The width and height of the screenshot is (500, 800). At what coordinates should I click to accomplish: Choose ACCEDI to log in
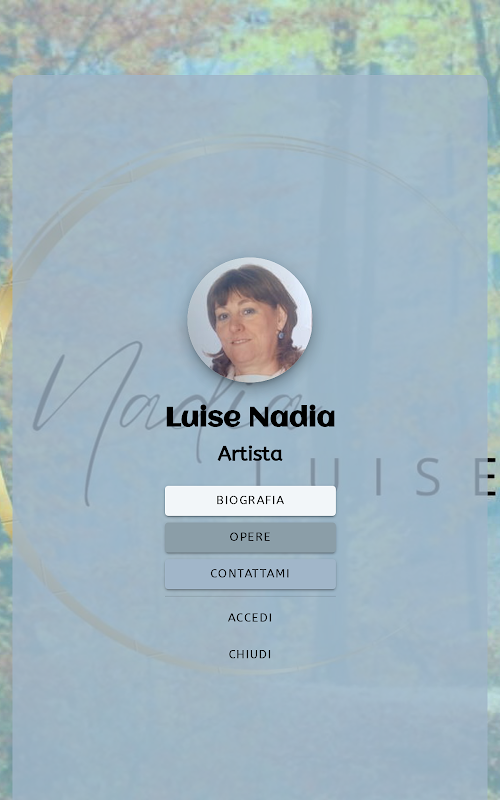pyautogui.click(x=250, y=617)
